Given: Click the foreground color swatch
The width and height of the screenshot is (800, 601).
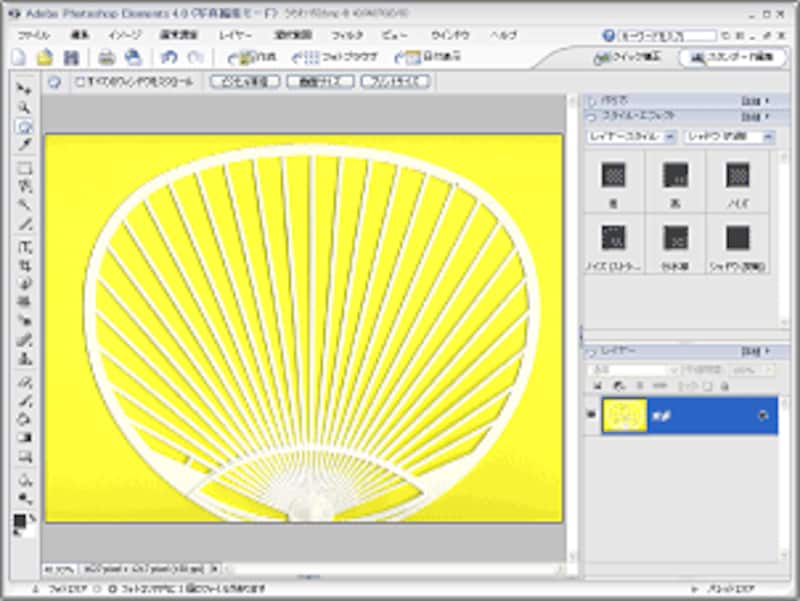Looking at the screenshot, I should click(x=20, y=520).
